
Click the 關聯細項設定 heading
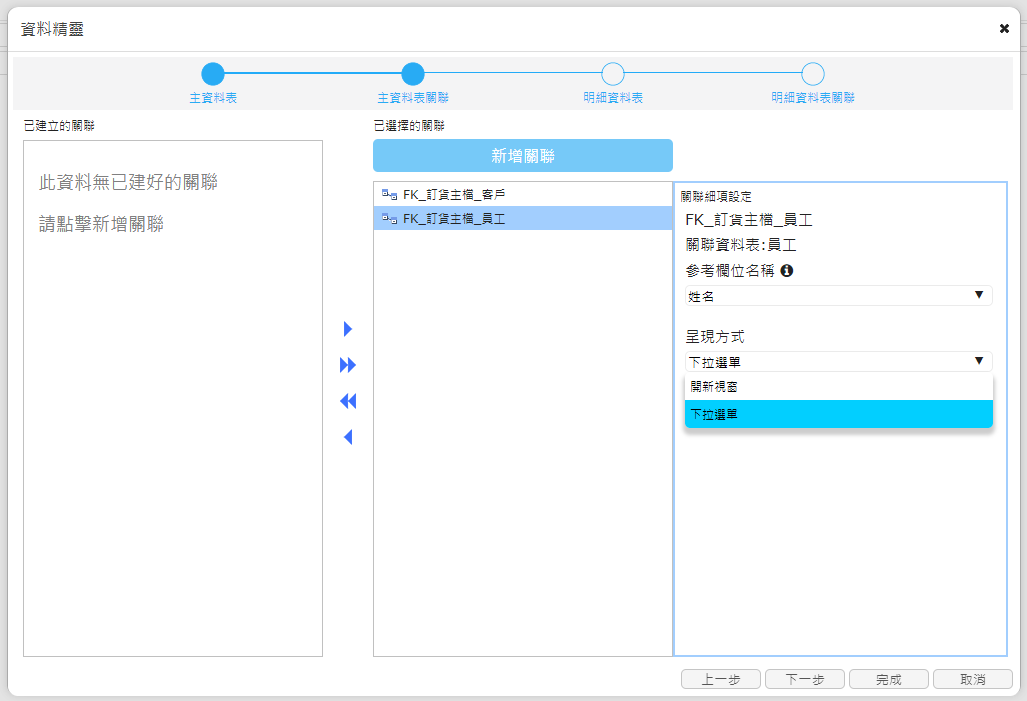[x=716, y=197]
